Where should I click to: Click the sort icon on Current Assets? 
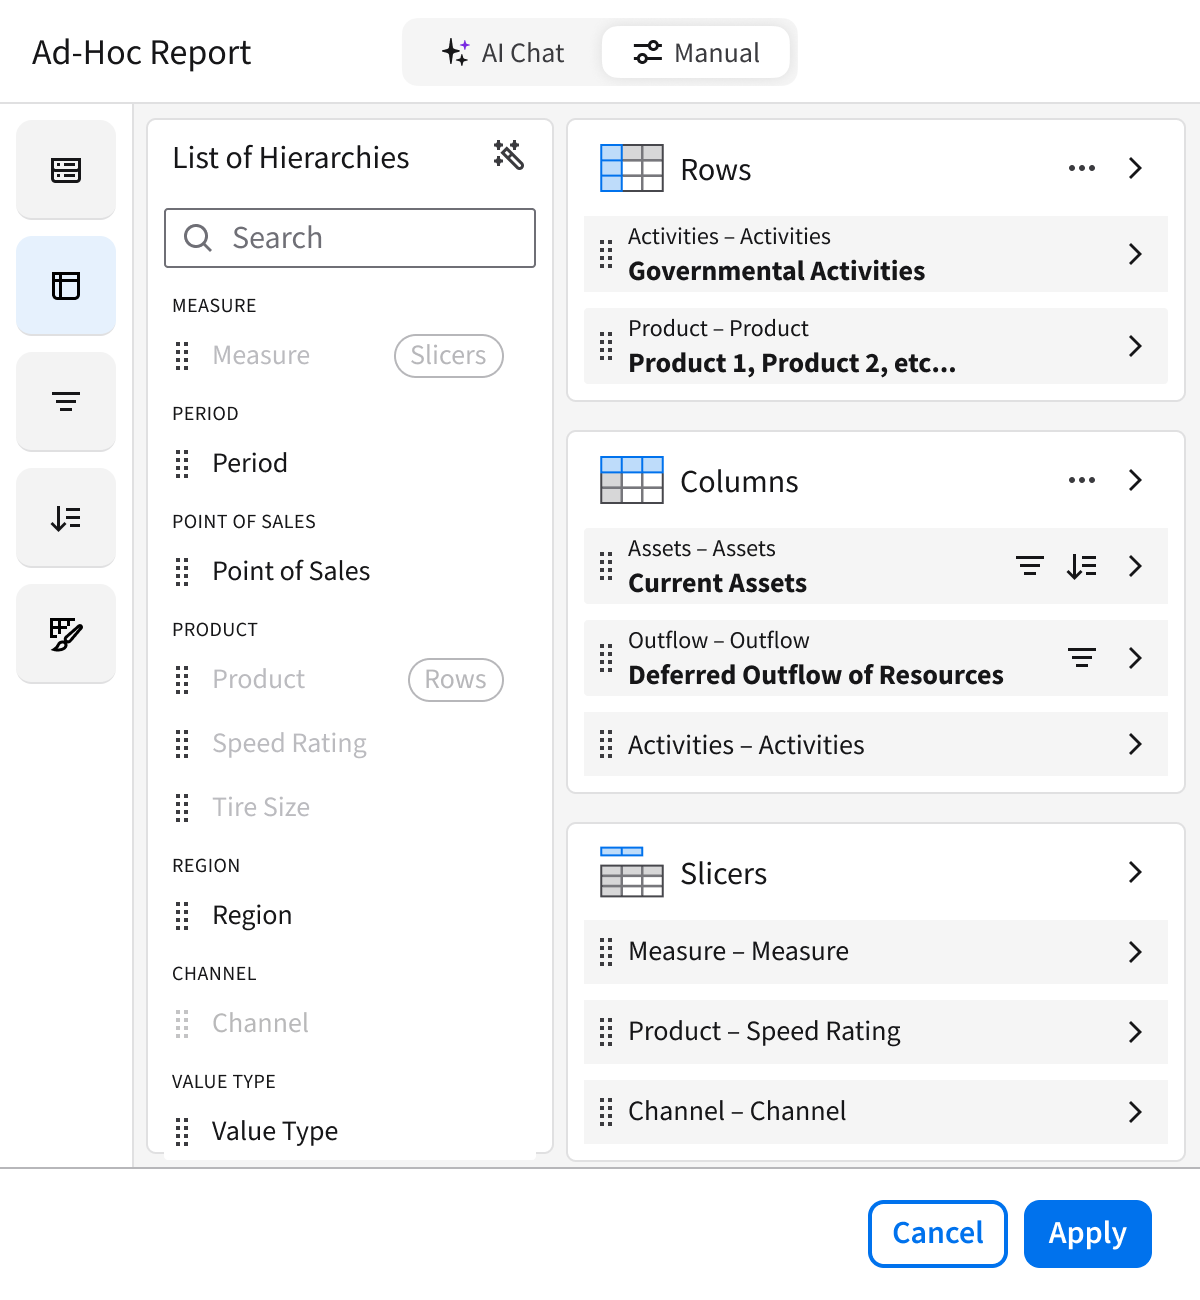[1082, 566]
